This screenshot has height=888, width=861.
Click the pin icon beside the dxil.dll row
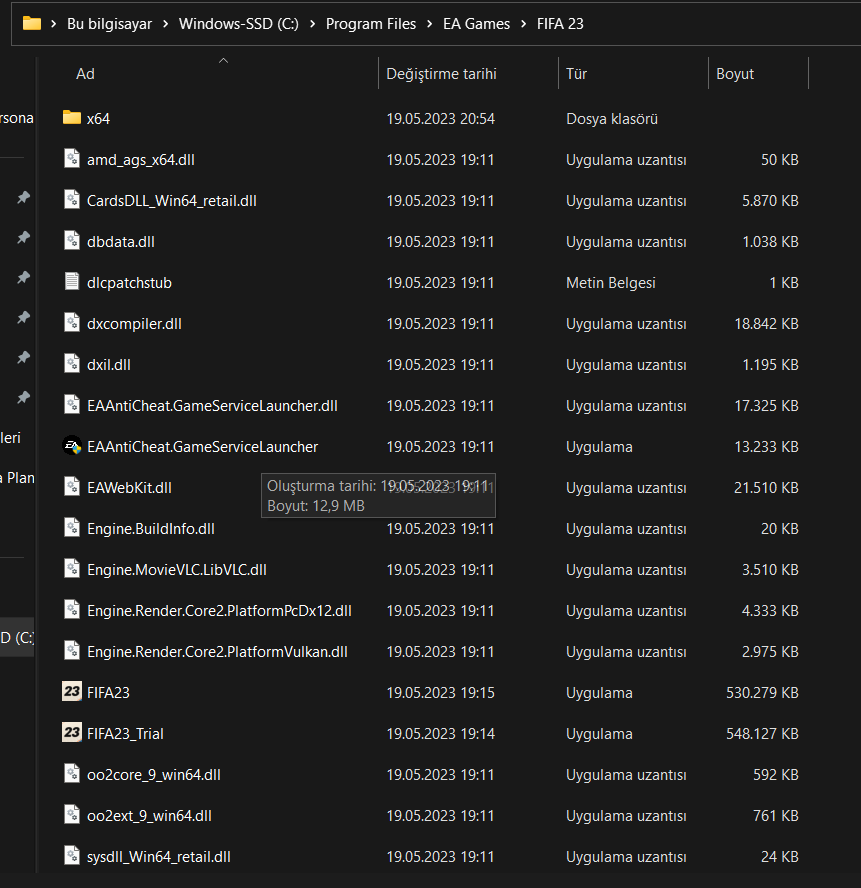23,358
